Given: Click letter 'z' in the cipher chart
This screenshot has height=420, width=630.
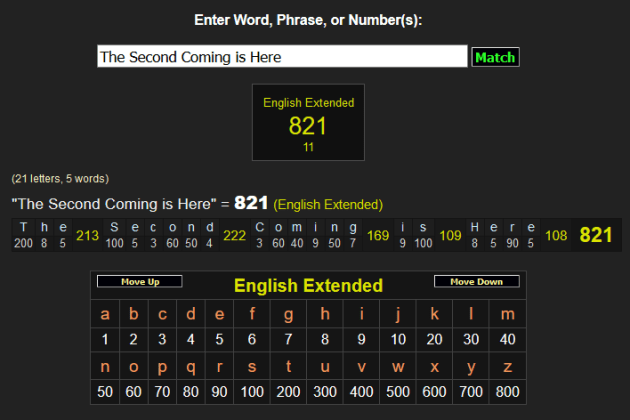Looking at the screenshot, I should coord(507,367).
